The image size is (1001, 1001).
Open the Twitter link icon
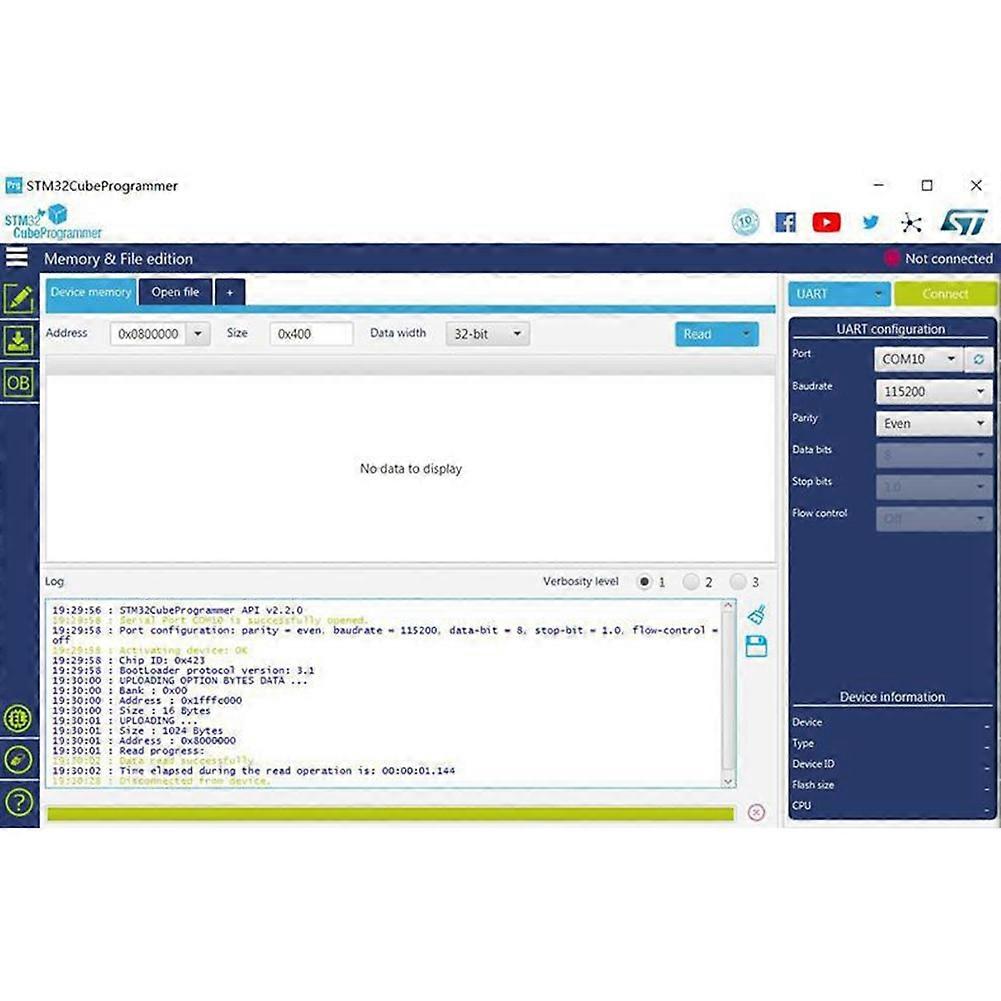(x=870, y=222)
